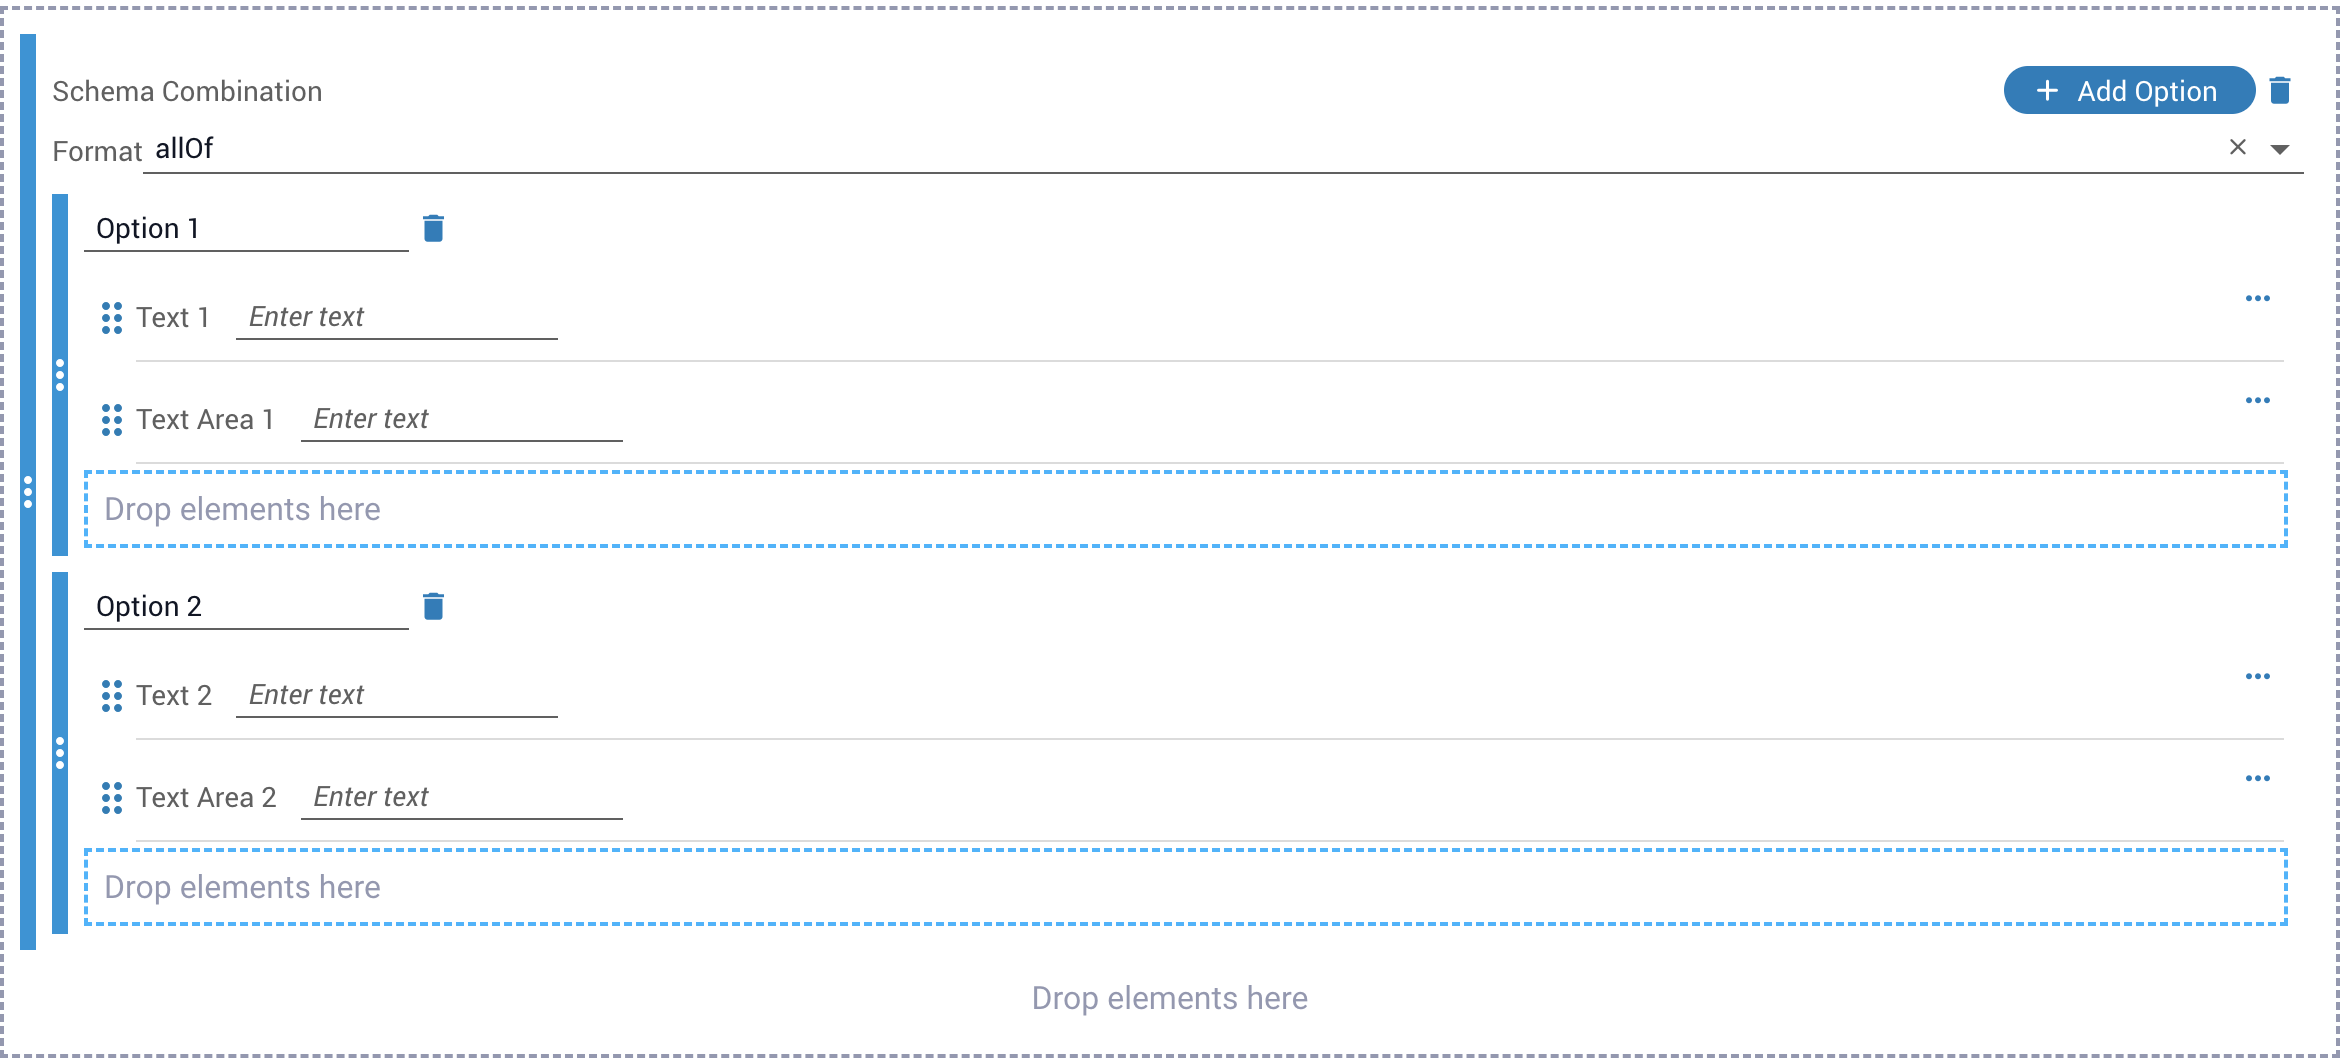Click the Text Area 2 input field
This screenshot has height=1060, width=2342.
click(x=461, y=798)
